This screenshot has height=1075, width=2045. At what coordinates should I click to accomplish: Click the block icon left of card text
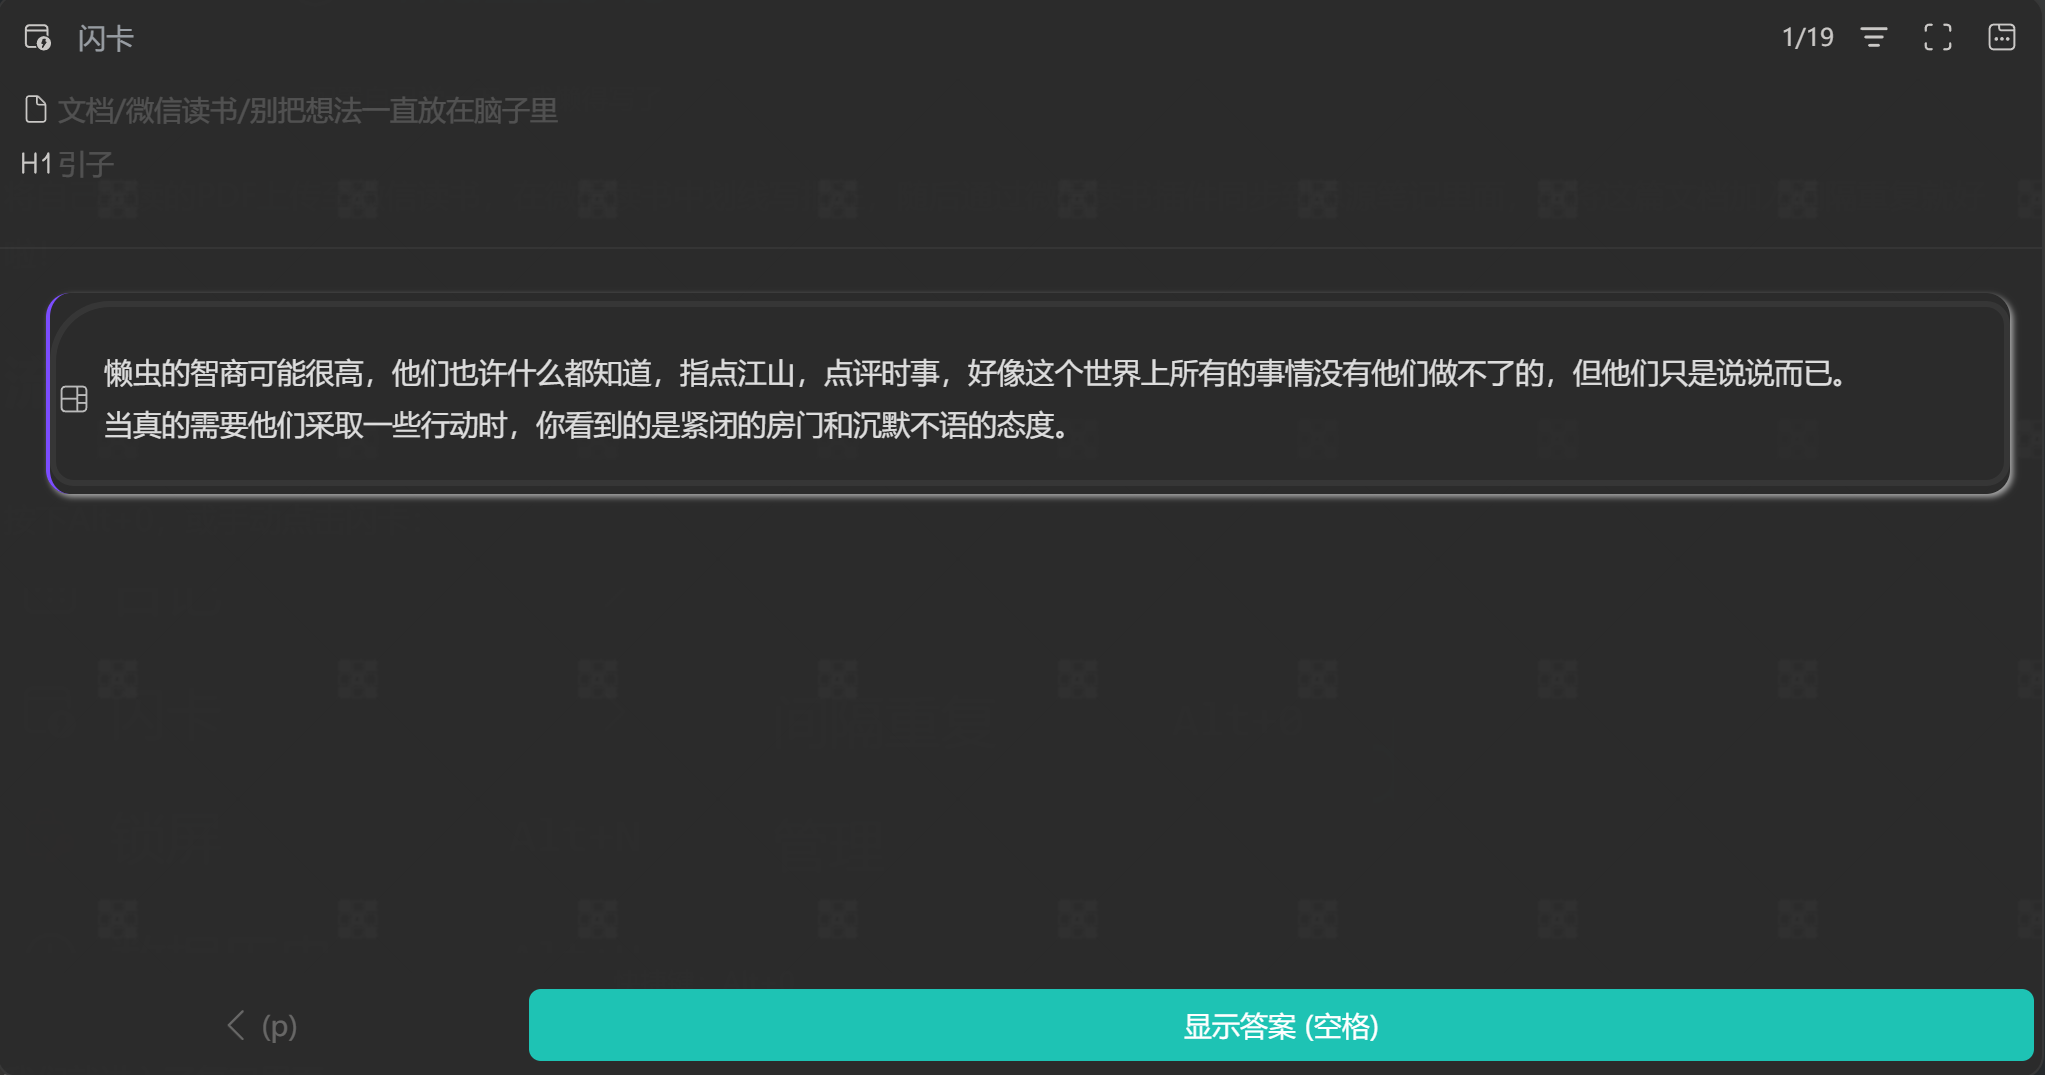tap(74, 399)
